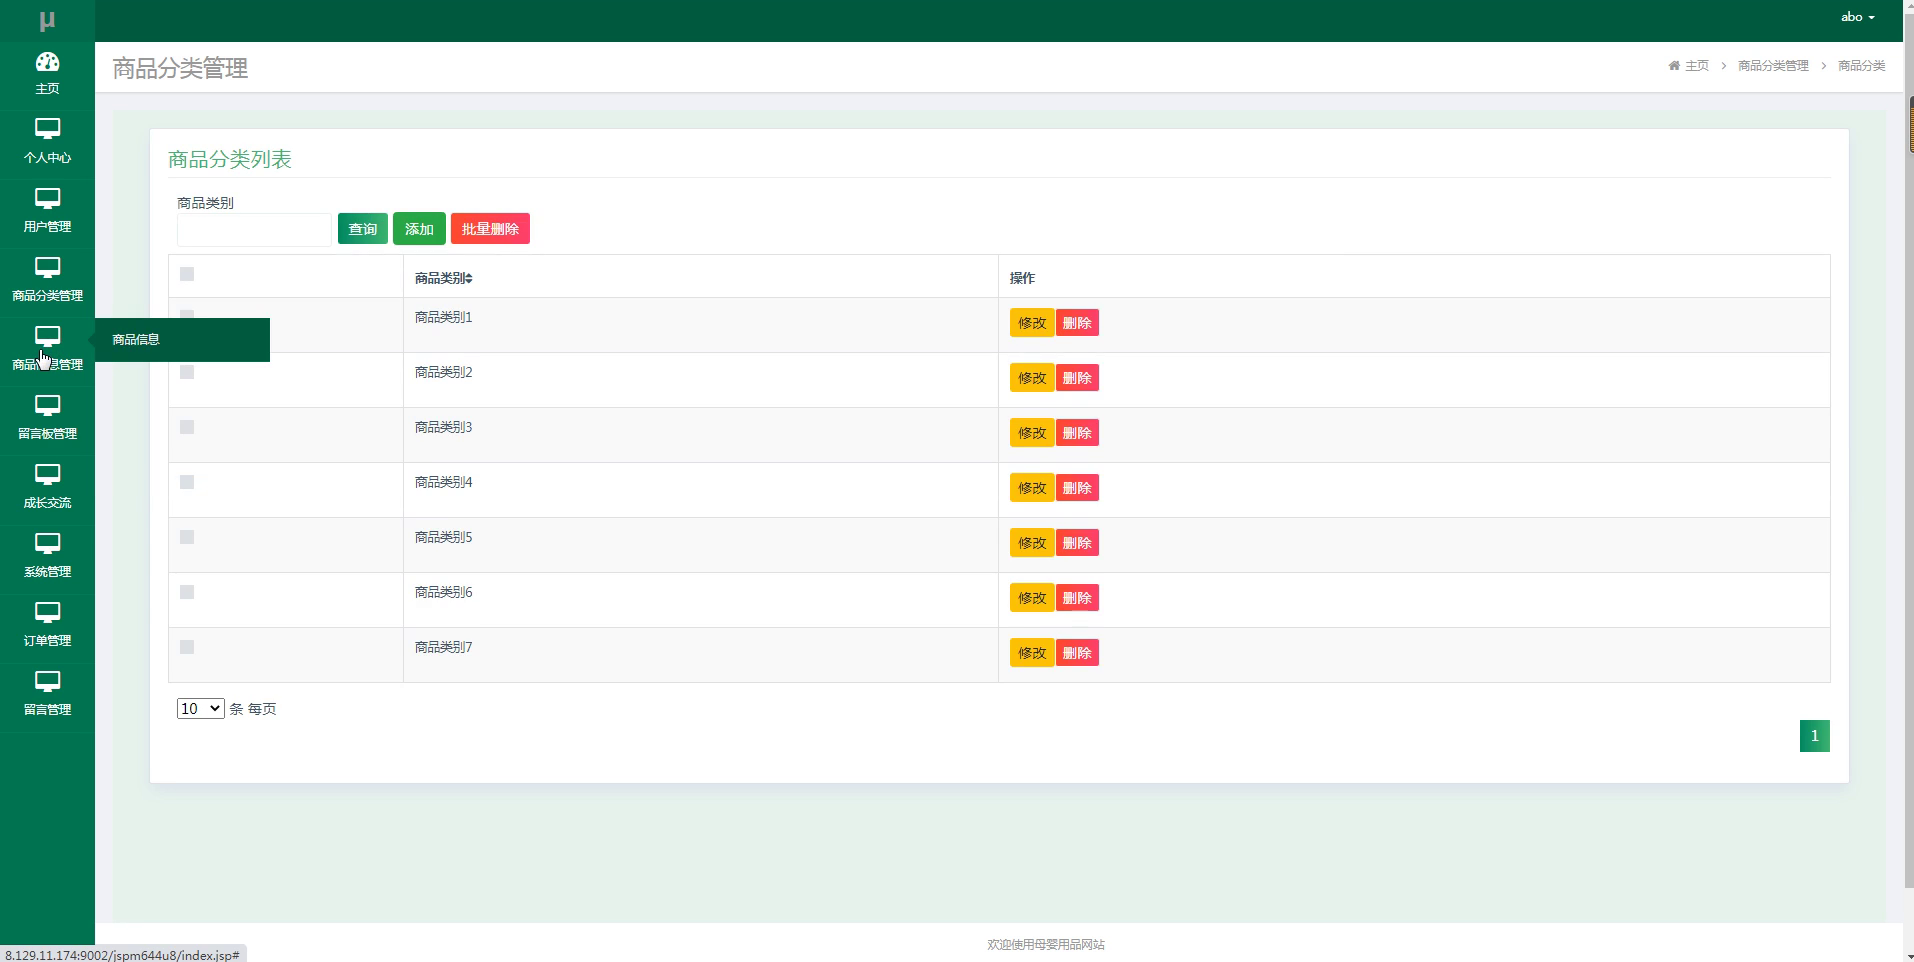Viewport: 1914px width, 962px height.
Task: Click 修改 for 商品类别1
Action: (1032, 323)
